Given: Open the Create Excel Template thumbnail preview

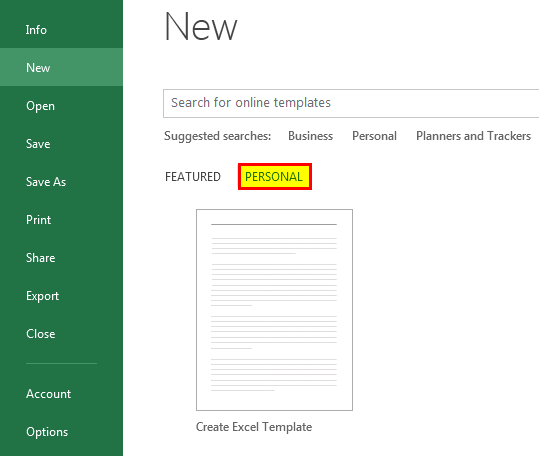Looking at the screenshot, I should (x=274, y=310).
